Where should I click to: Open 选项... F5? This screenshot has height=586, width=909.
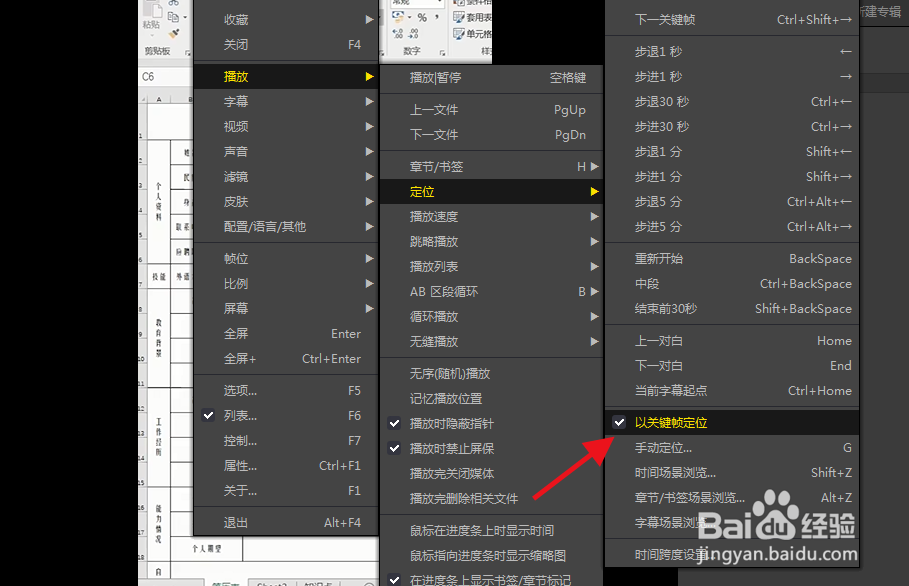[x=286, y=391]
